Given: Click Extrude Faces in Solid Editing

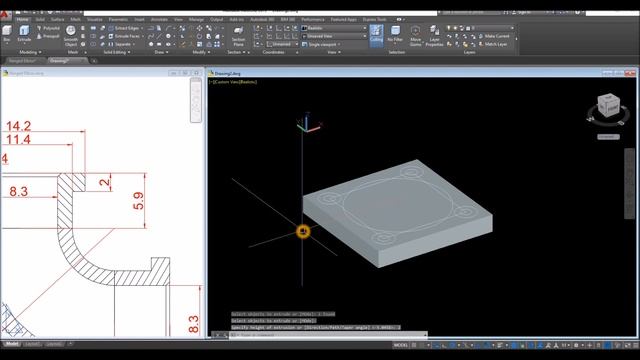Looking at the screenshot, I should 125,36.
